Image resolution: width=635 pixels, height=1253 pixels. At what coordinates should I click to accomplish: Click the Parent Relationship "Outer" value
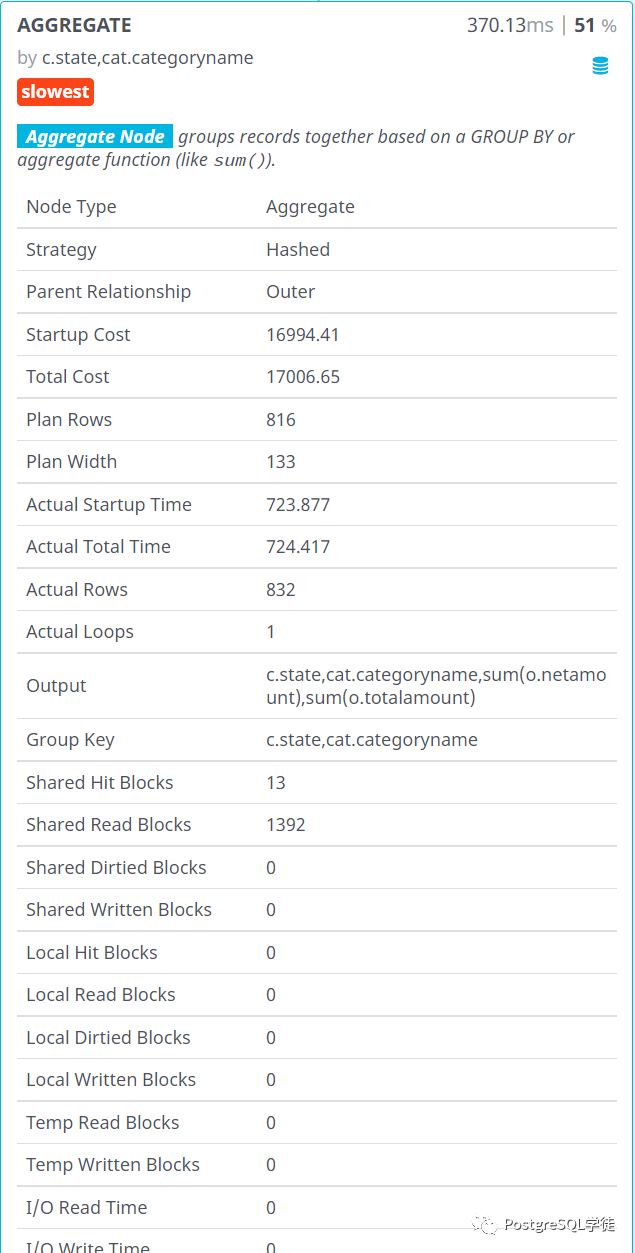[290, 292]
